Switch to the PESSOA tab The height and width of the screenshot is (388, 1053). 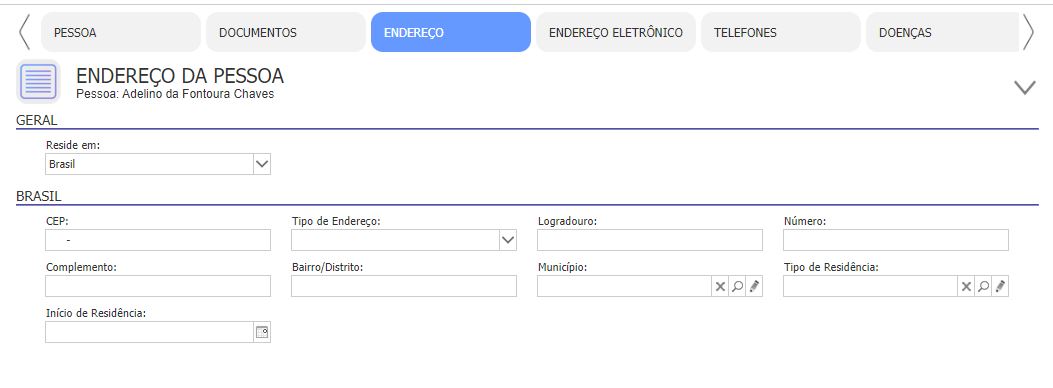[x=121, y=32]
